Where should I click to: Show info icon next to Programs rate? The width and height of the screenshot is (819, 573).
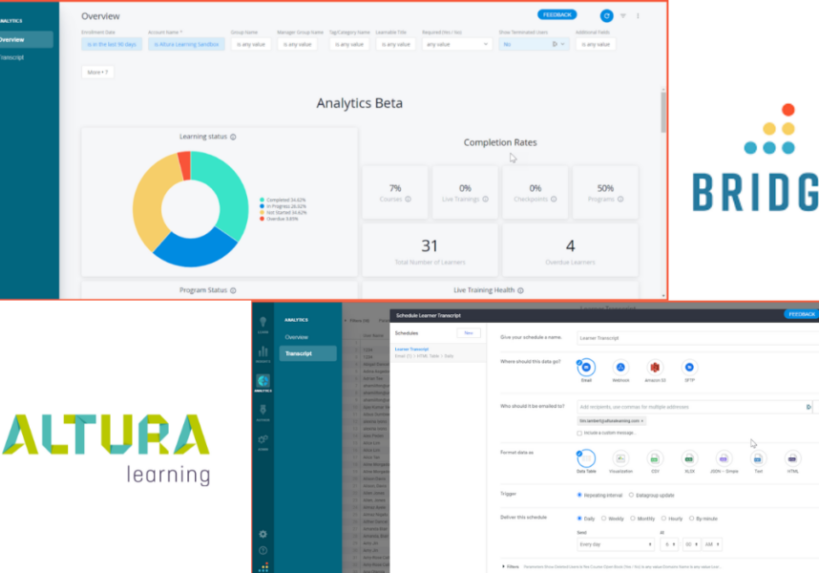click(621, 199)
